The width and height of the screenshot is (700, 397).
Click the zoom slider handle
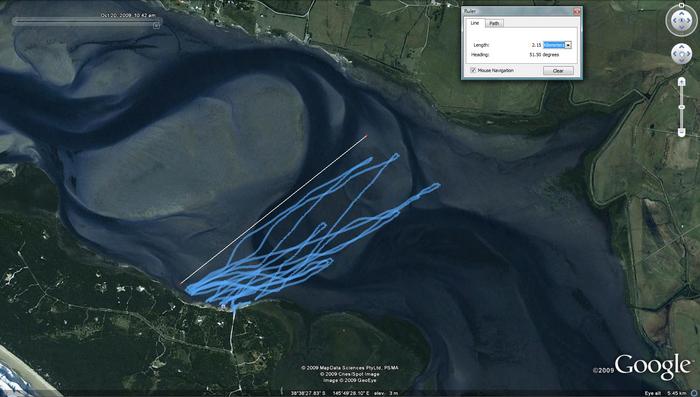(681, 107)
